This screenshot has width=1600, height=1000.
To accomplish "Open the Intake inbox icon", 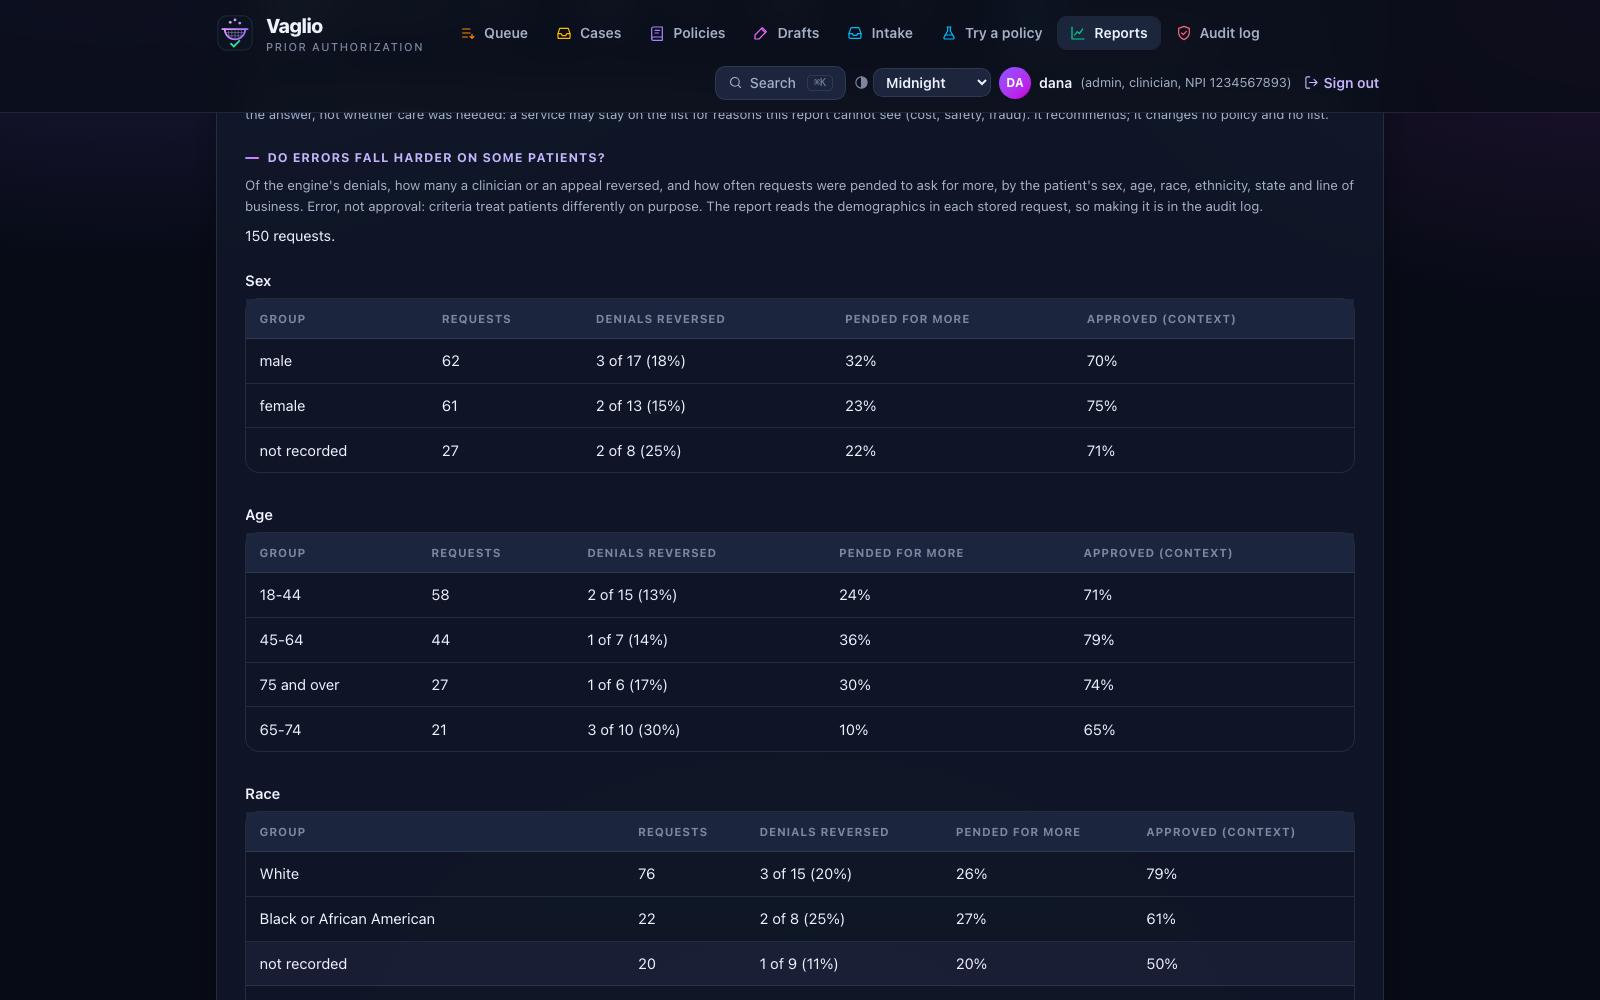I will coord(855,33).
